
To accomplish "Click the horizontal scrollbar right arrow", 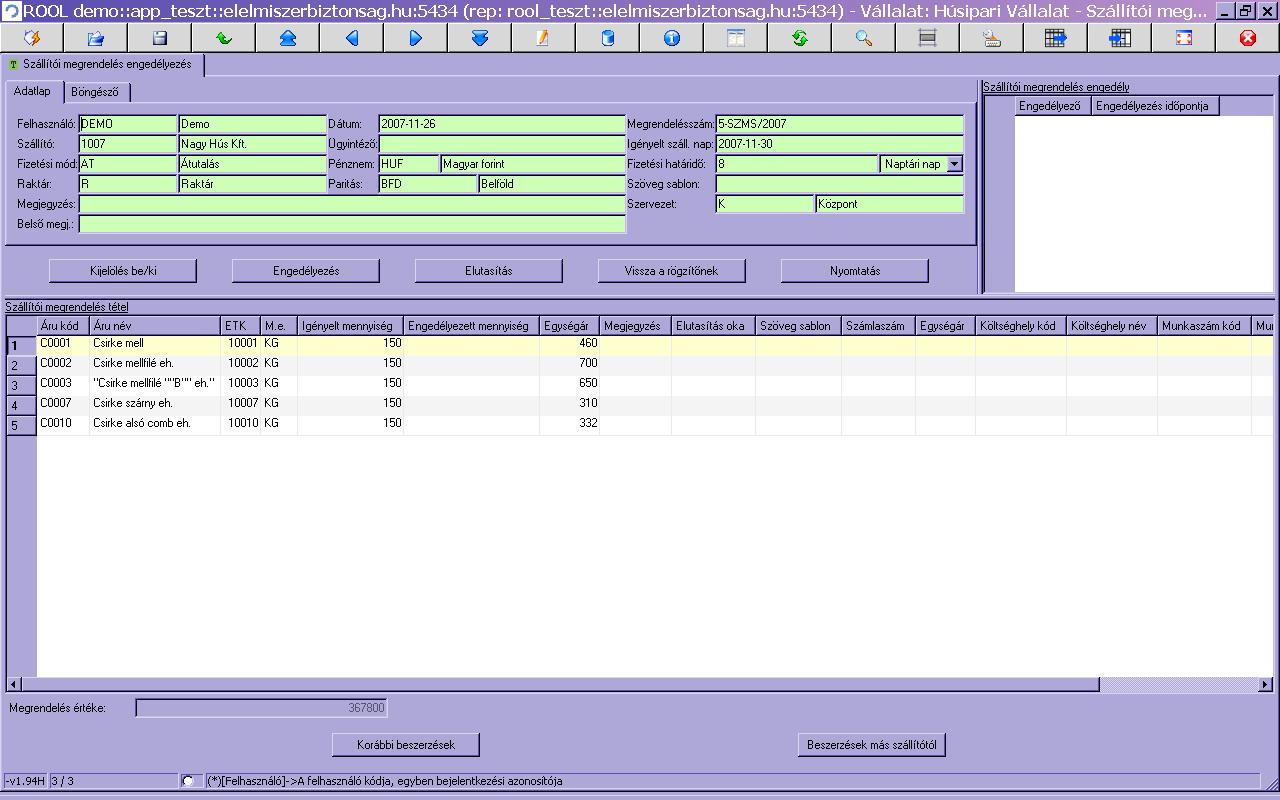I will [x=1265, y=685].
